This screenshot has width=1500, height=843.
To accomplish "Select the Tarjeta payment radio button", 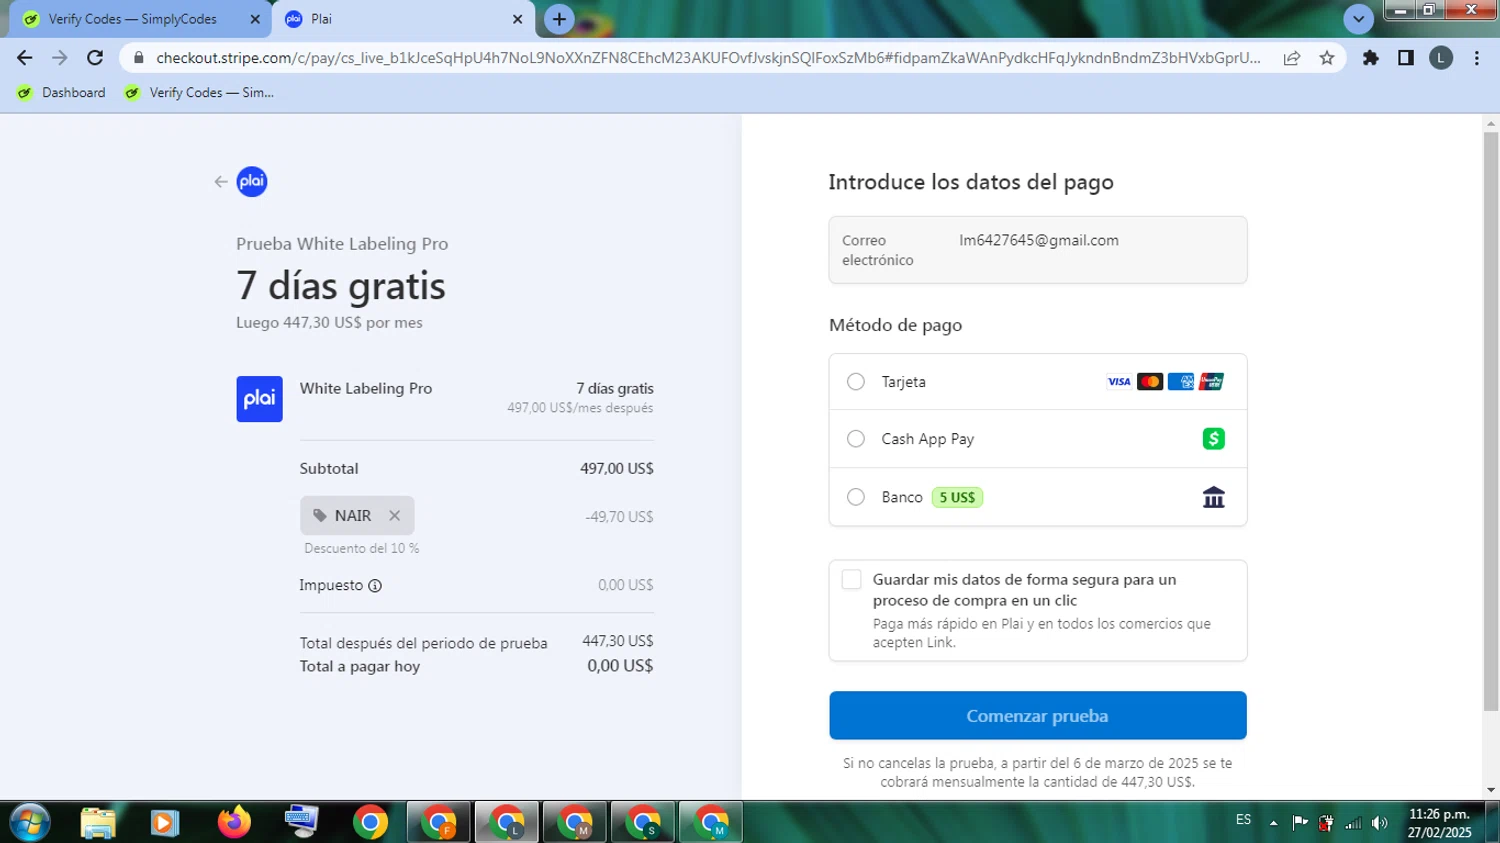I will tap(856, 382).
